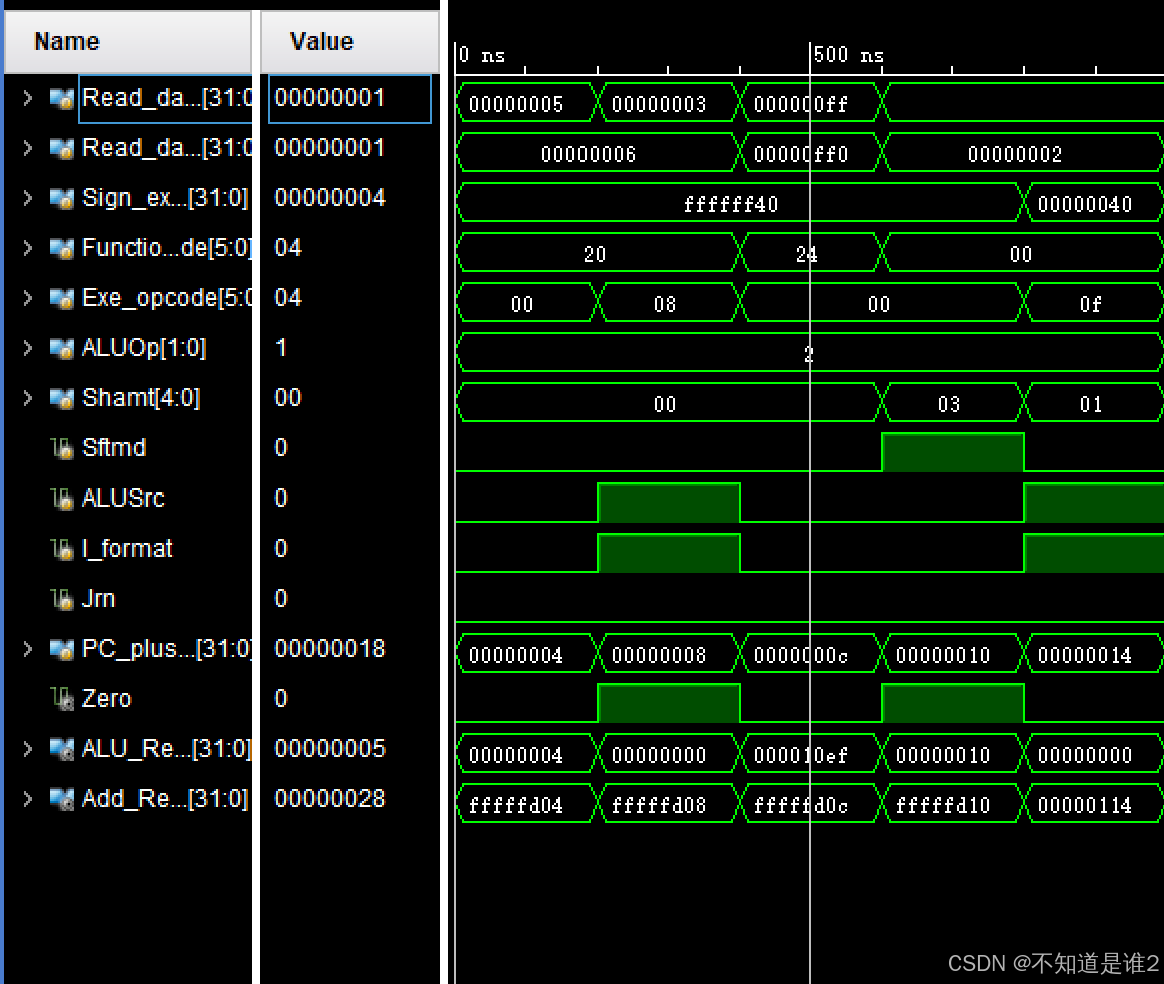Screen dimensions: 1164x984
Task: Click the Name column header
Action: pos(66,41)
